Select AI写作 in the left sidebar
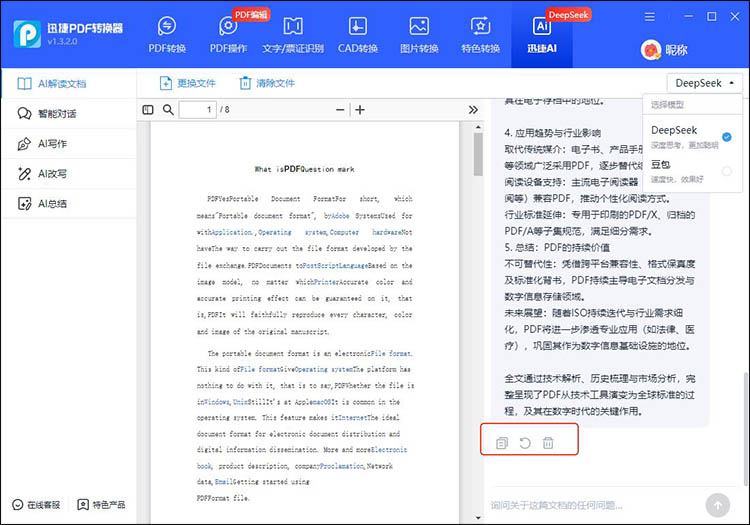Viewport: 750px width, 525px height. click(x=52, y=144)
